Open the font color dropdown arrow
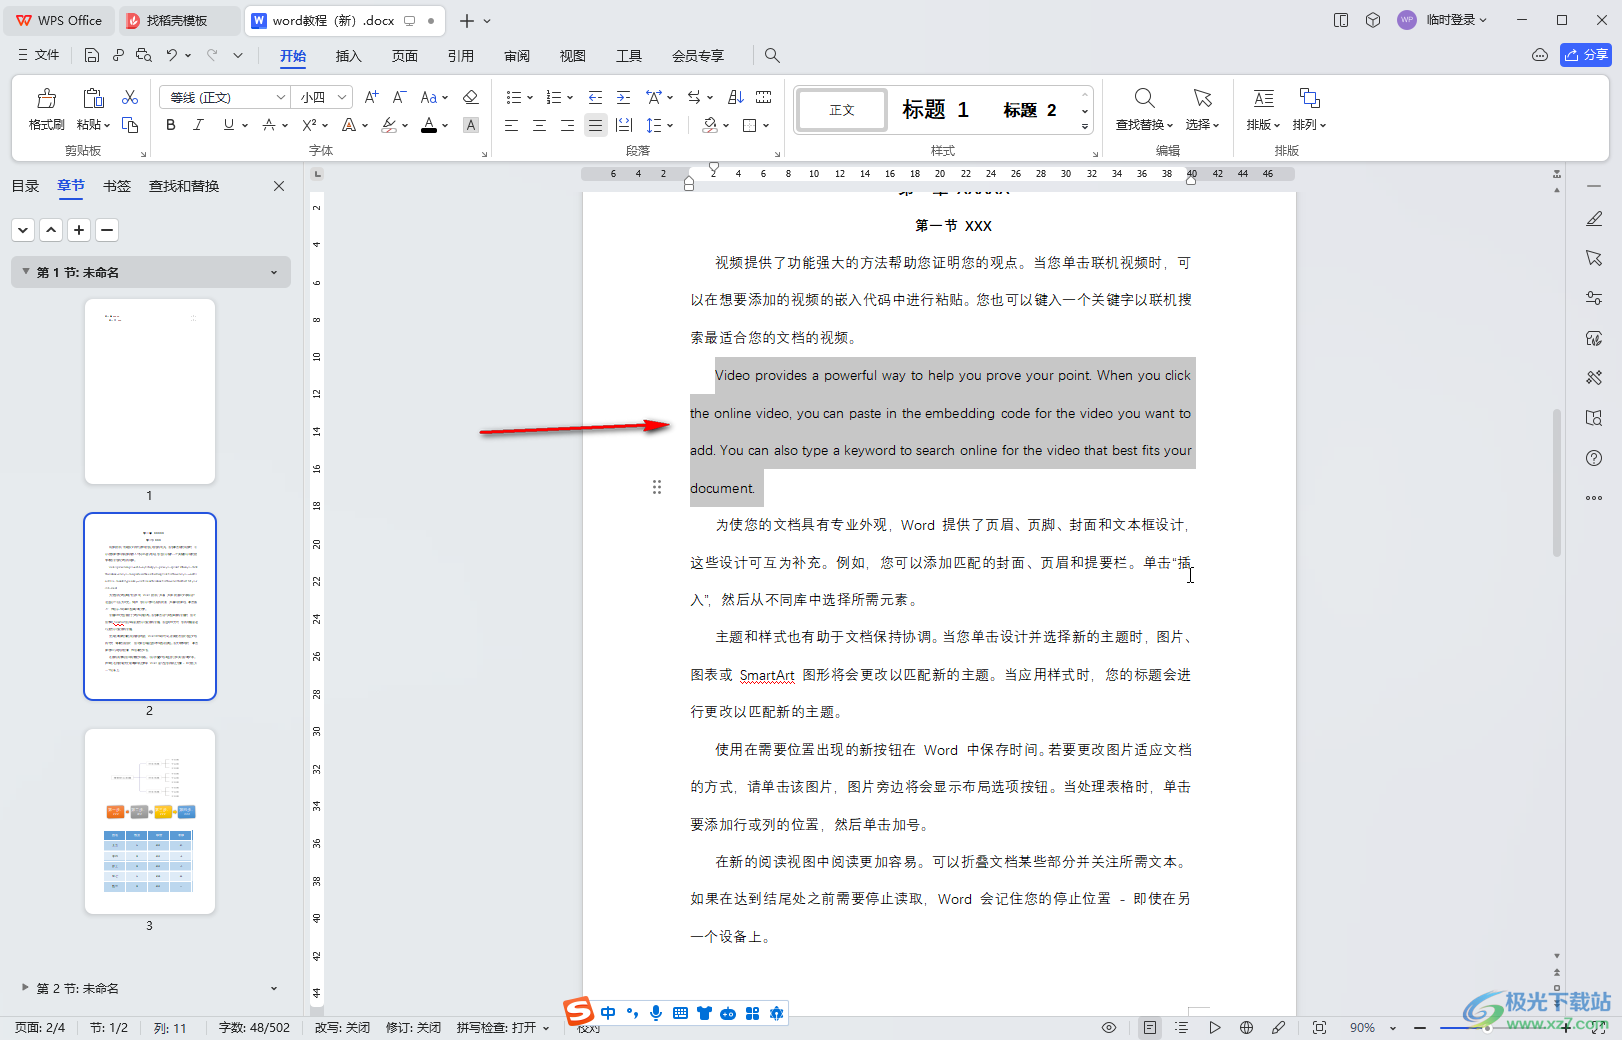1622x1040 pixels. click(x=445, y=126)
